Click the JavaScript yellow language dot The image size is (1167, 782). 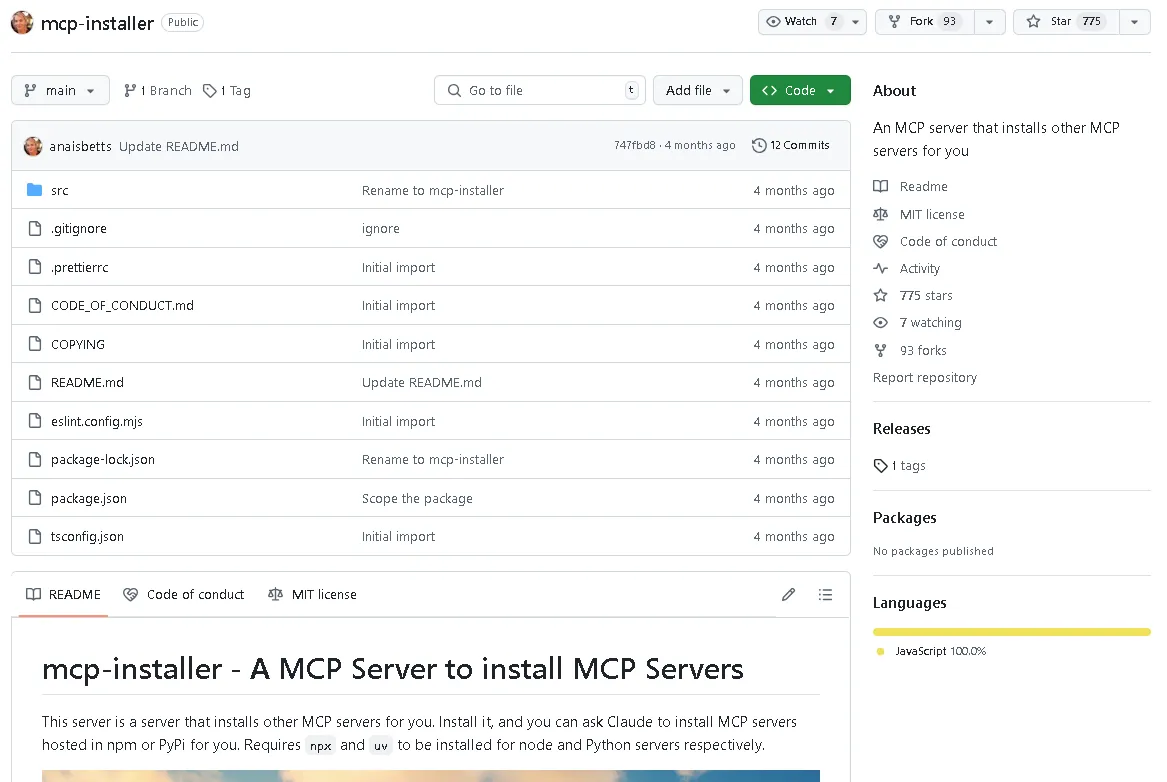coord(880,651)
